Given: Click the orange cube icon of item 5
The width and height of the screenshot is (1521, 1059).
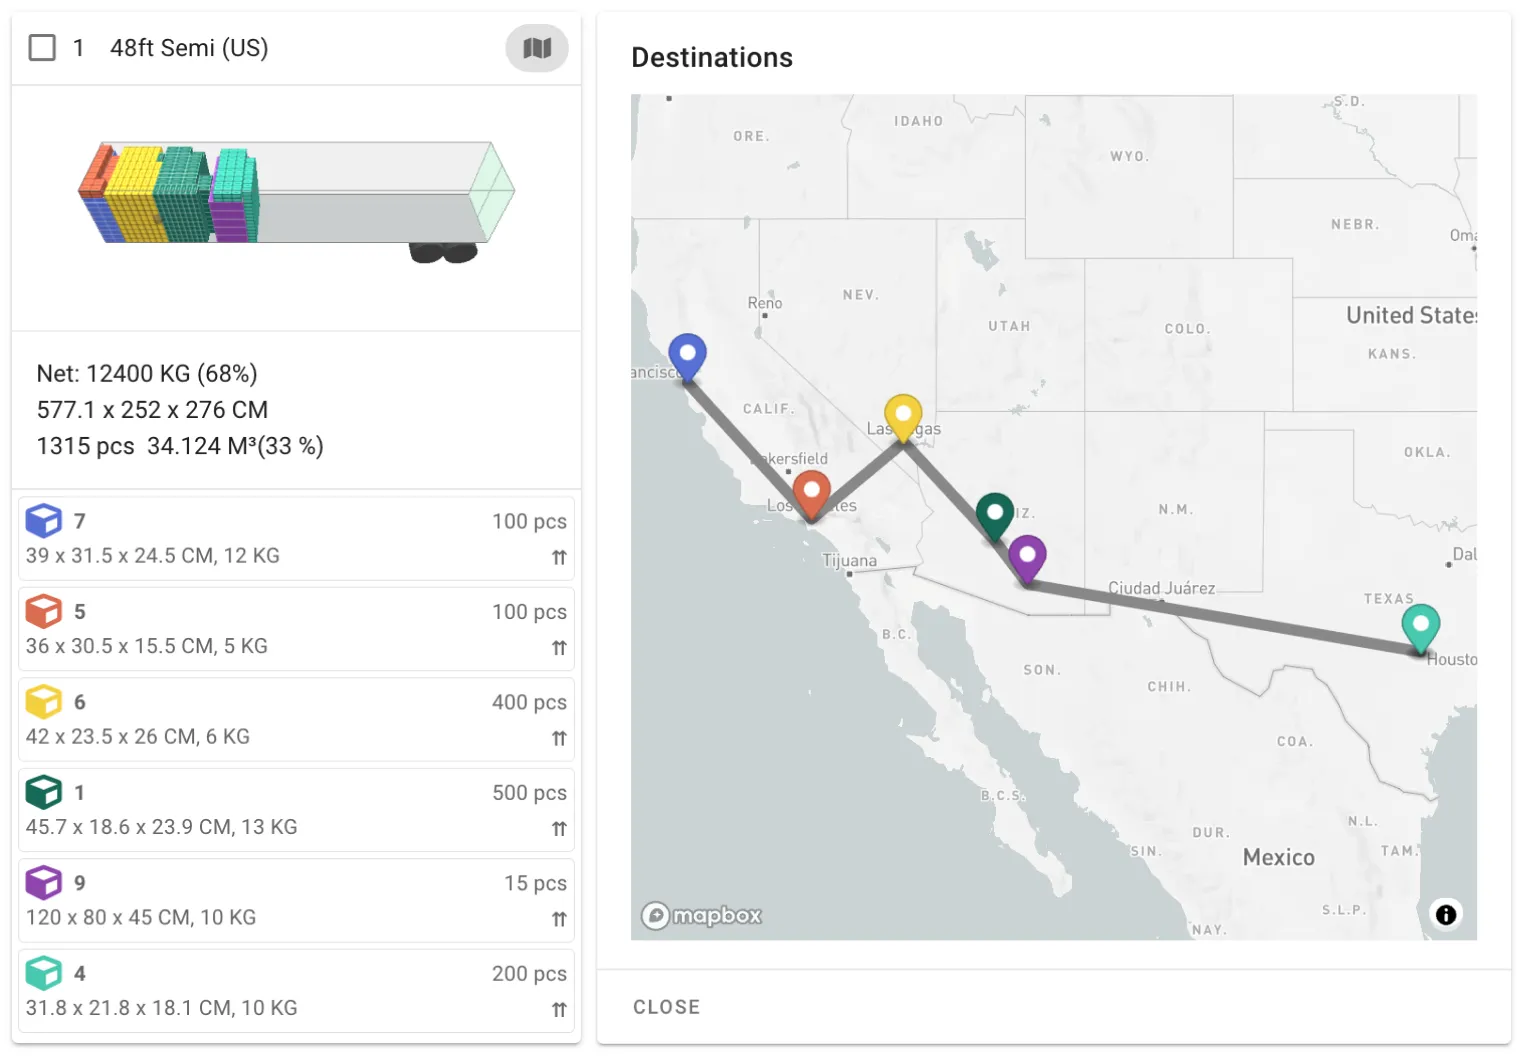Looking at the screenshot, I should point(44,611).
